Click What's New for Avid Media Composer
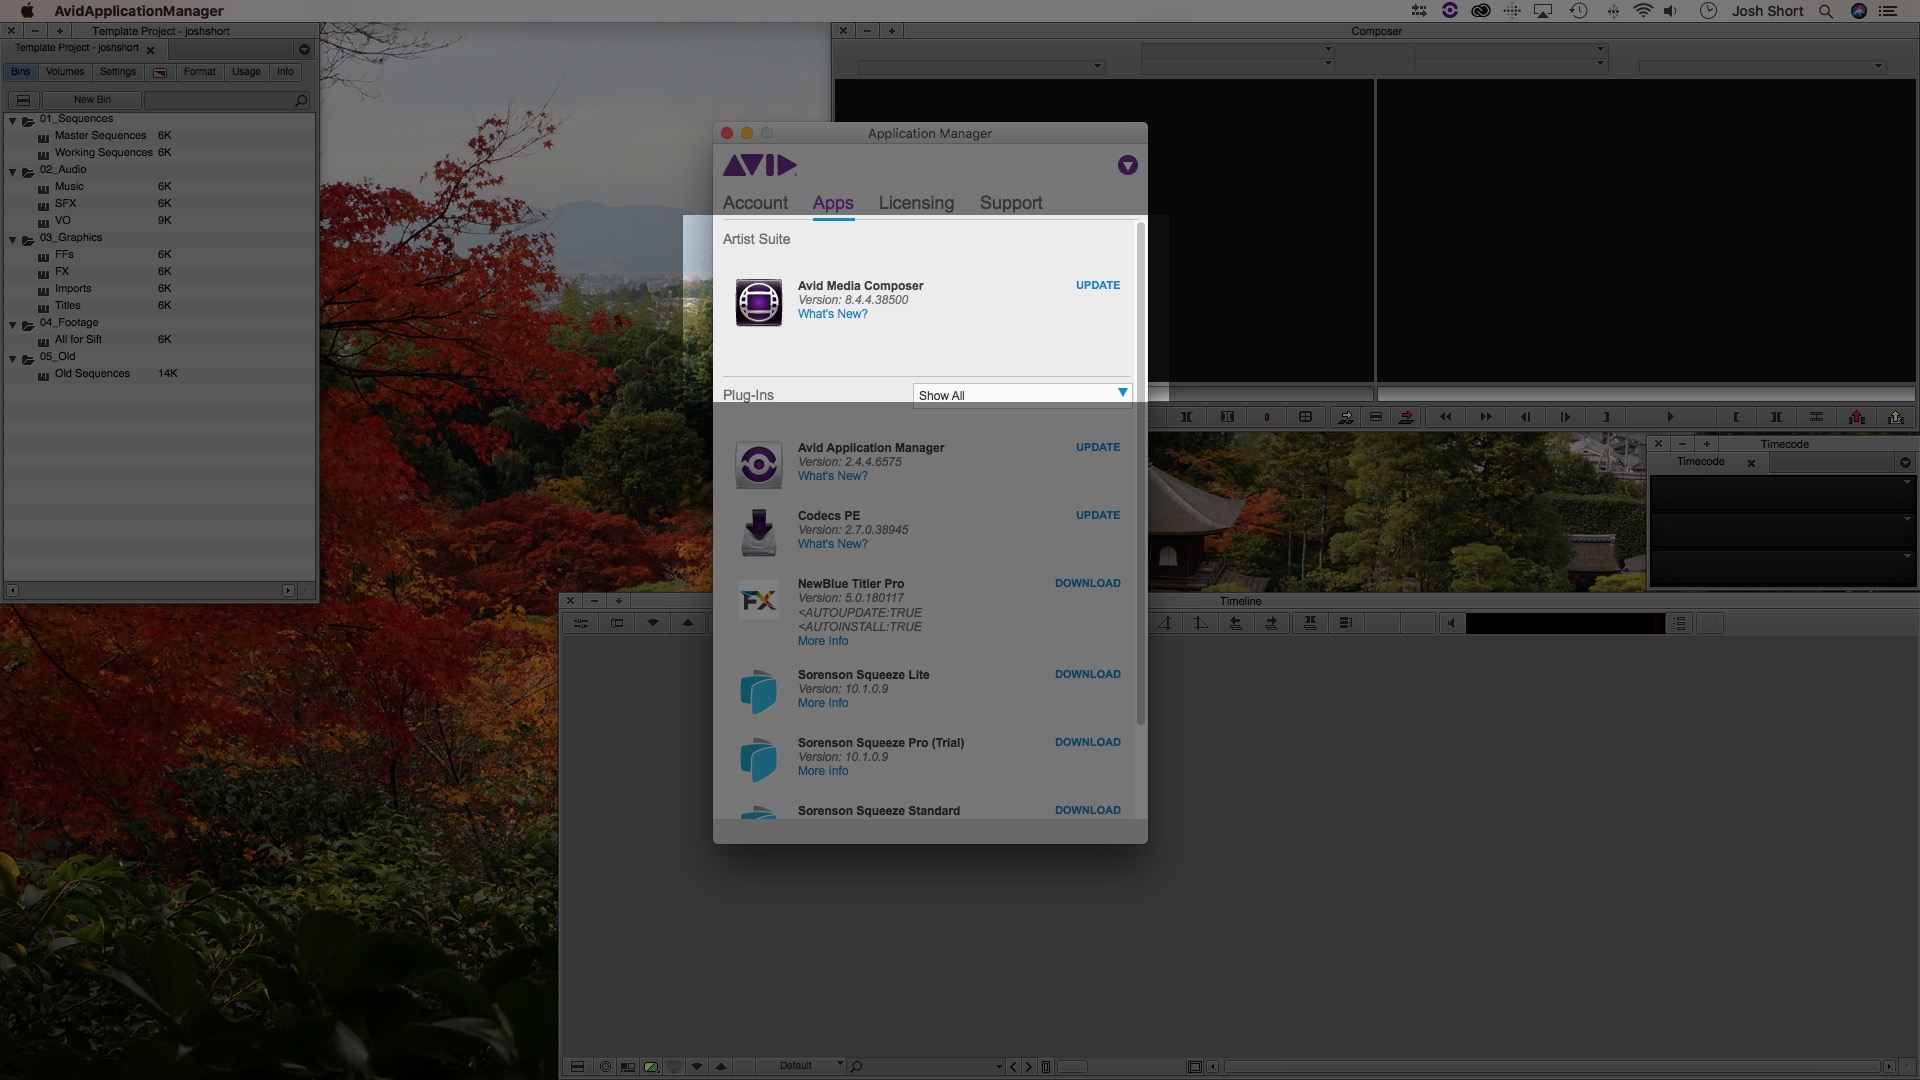 click(831, 314)
